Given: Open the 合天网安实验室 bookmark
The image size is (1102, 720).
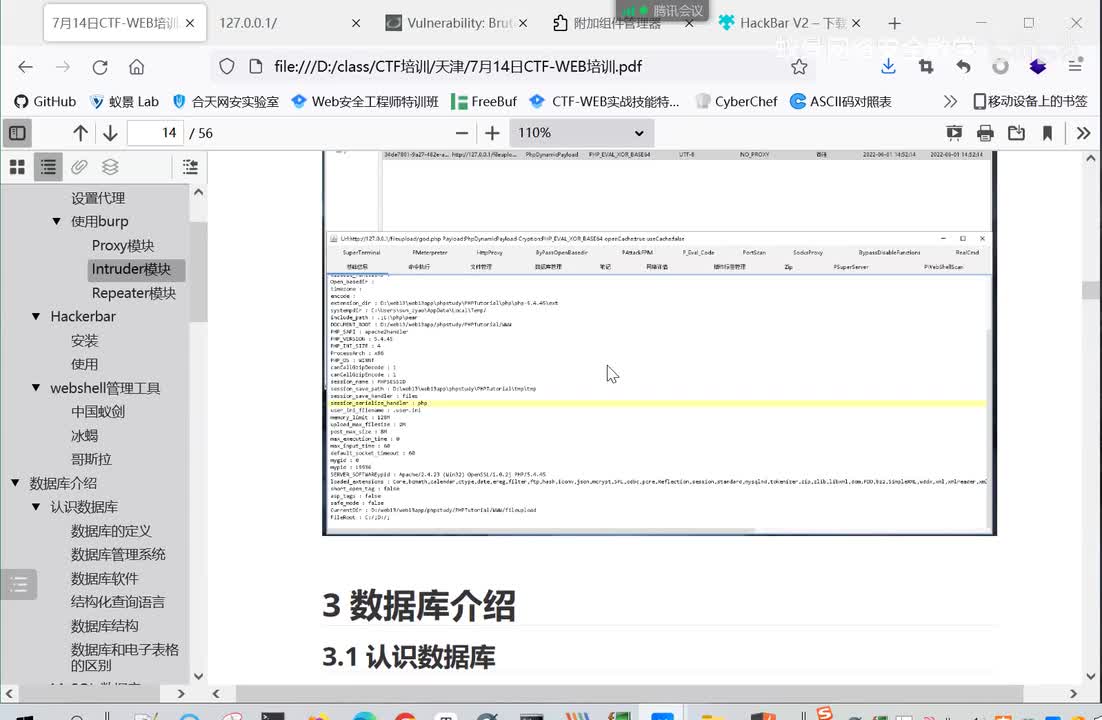Looking at the screenshot, I should tap(226, 102).
